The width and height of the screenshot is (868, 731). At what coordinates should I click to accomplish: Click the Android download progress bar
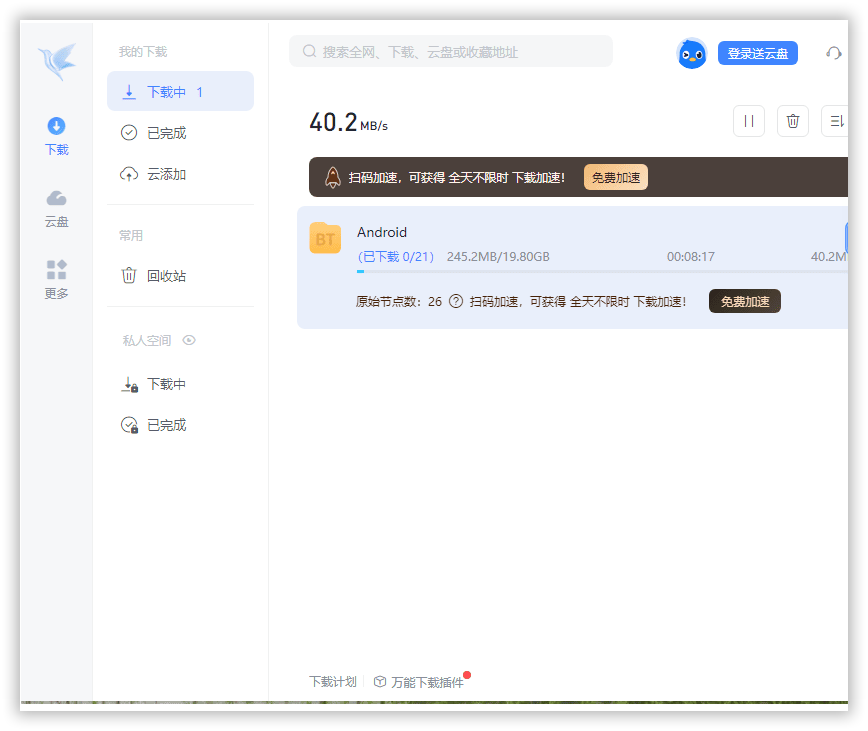602,272
